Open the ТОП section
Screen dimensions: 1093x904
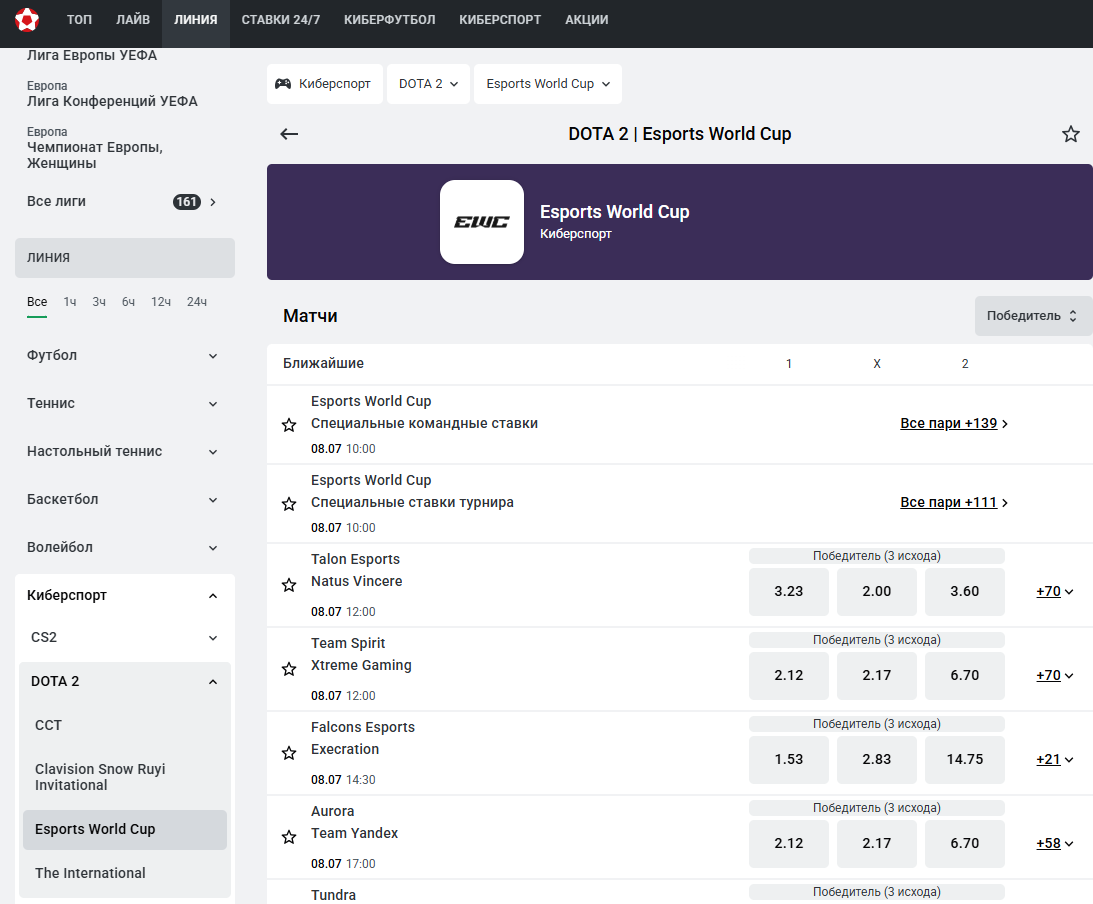[79, 20]
